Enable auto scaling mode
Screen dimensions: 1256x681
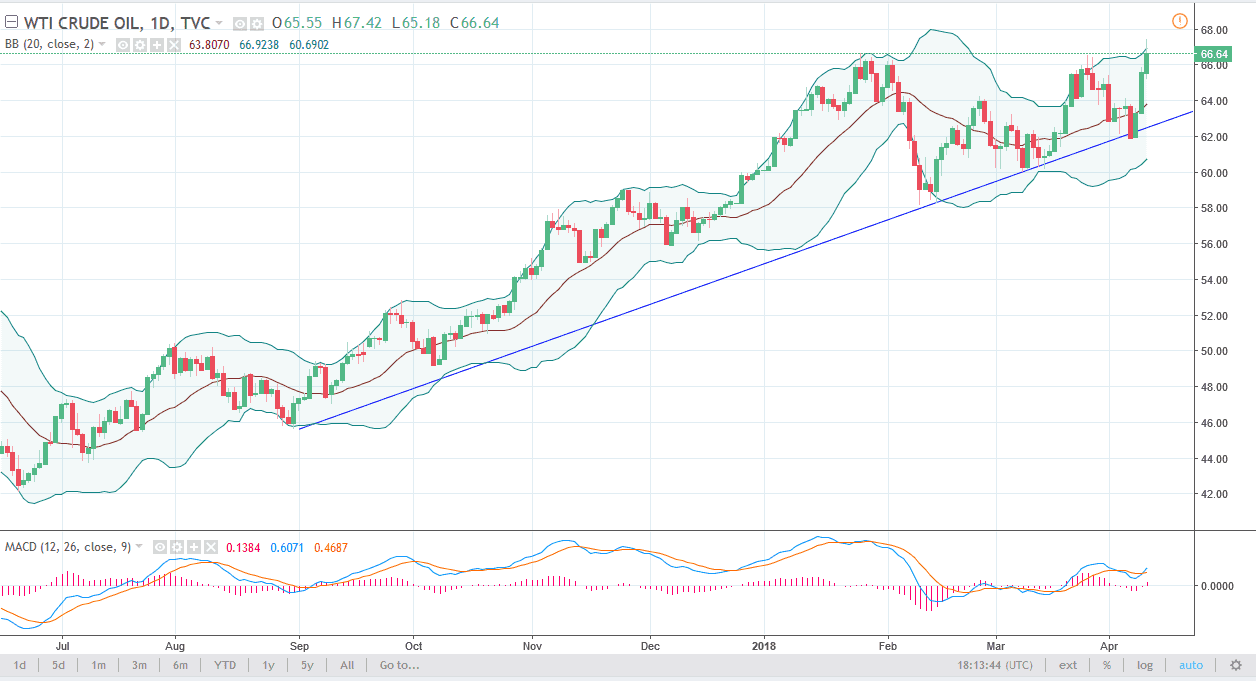point(1190,665)
